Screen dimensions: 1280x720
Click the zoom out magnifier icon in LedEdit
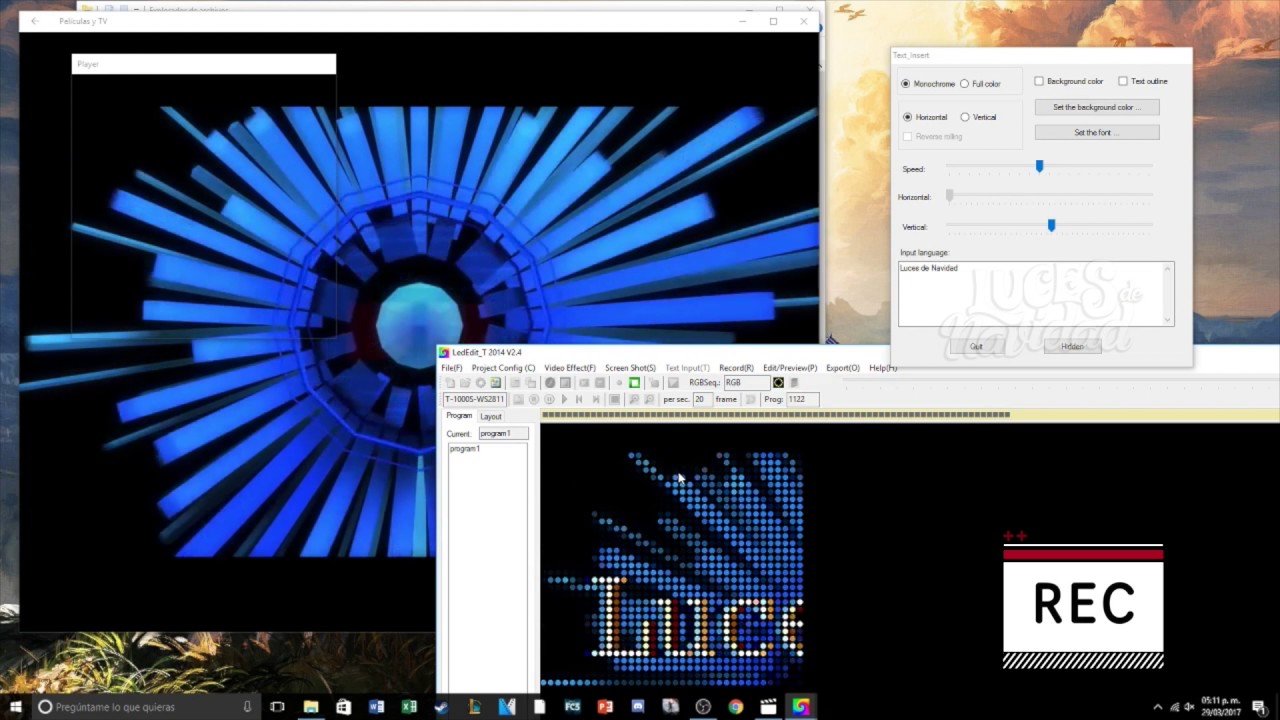click(649, 399)
